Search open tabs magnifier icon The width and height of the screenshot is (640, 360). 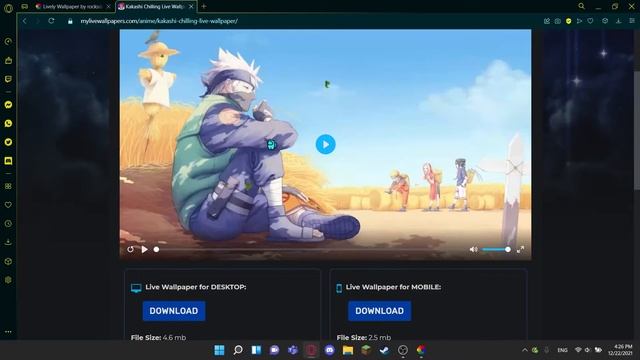tap(581, 6)
